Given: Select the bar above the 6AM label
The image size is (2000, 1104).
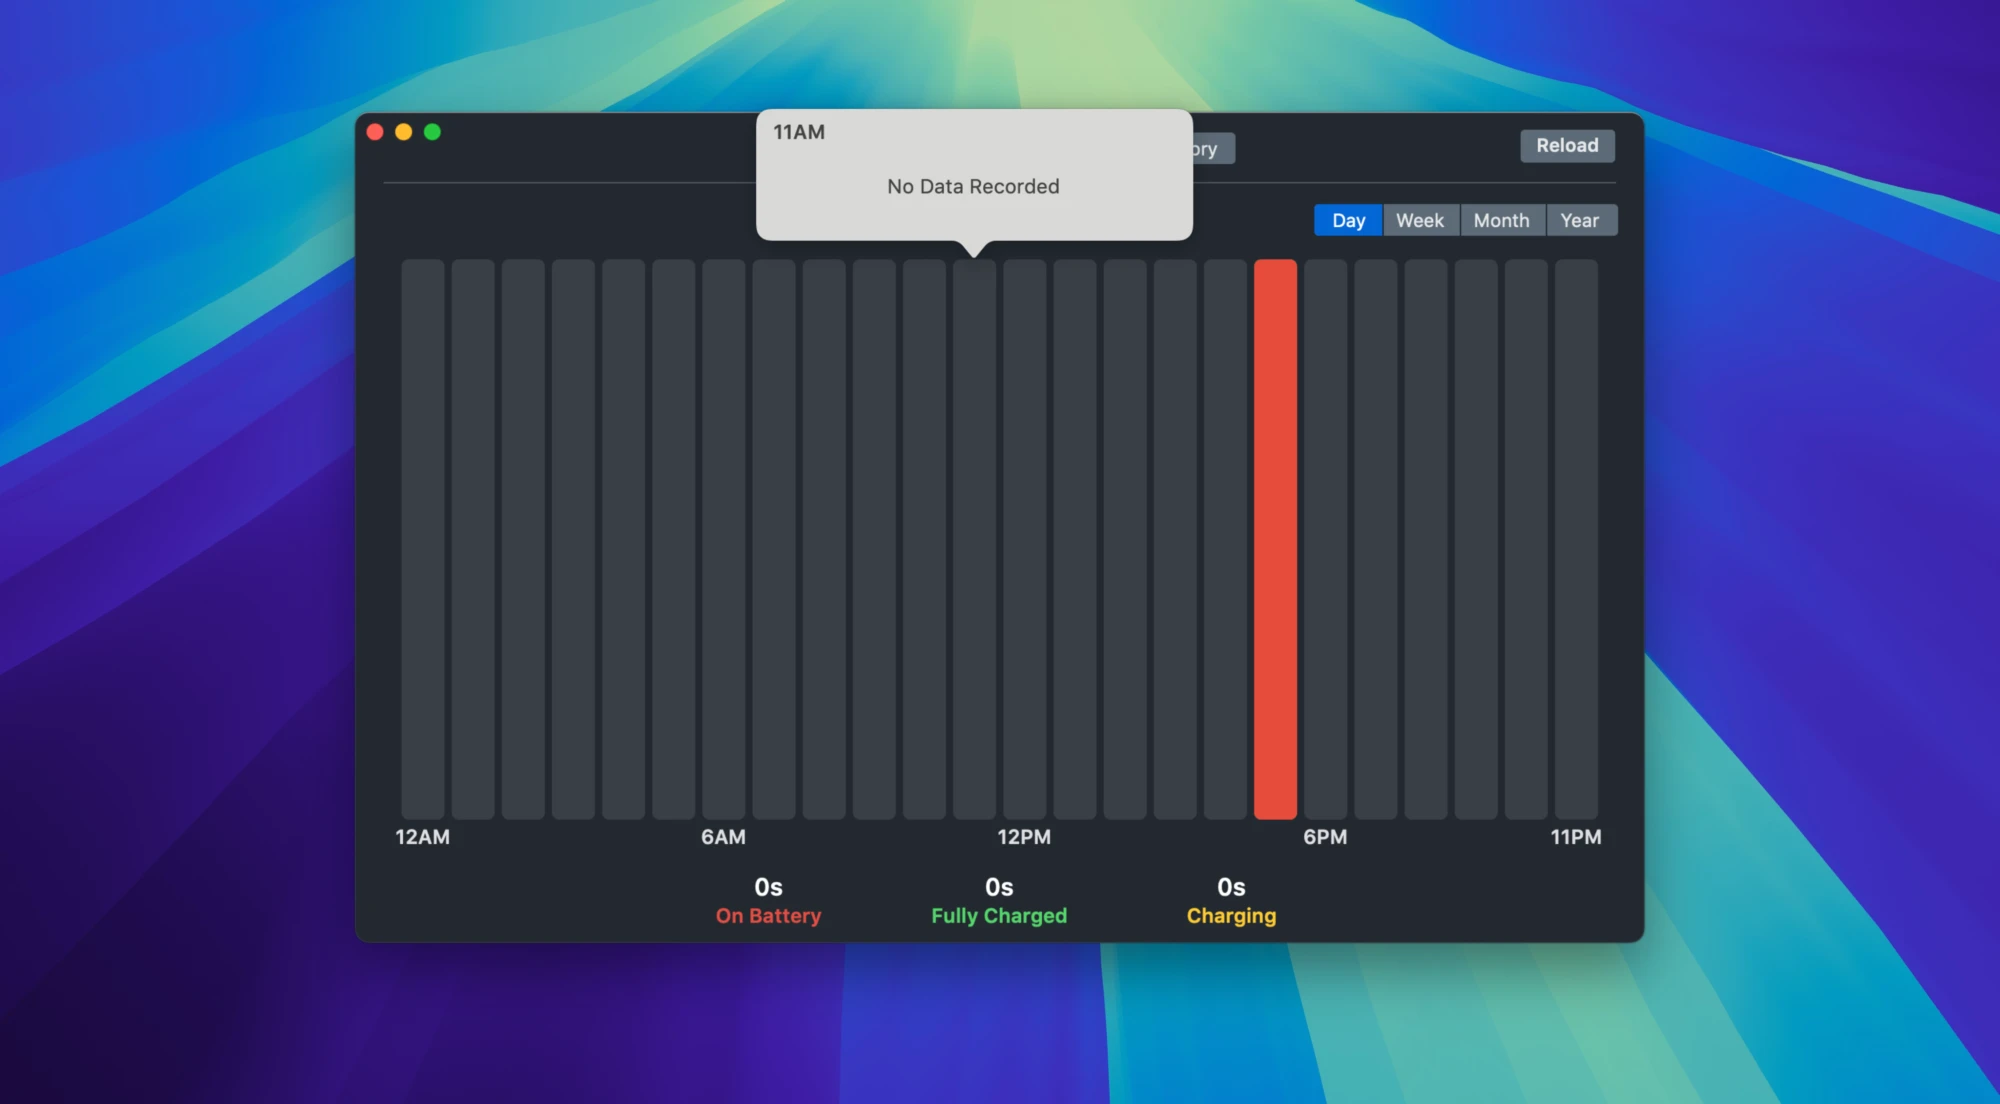Looking at the screenshot, I should (x=724, y=540).
